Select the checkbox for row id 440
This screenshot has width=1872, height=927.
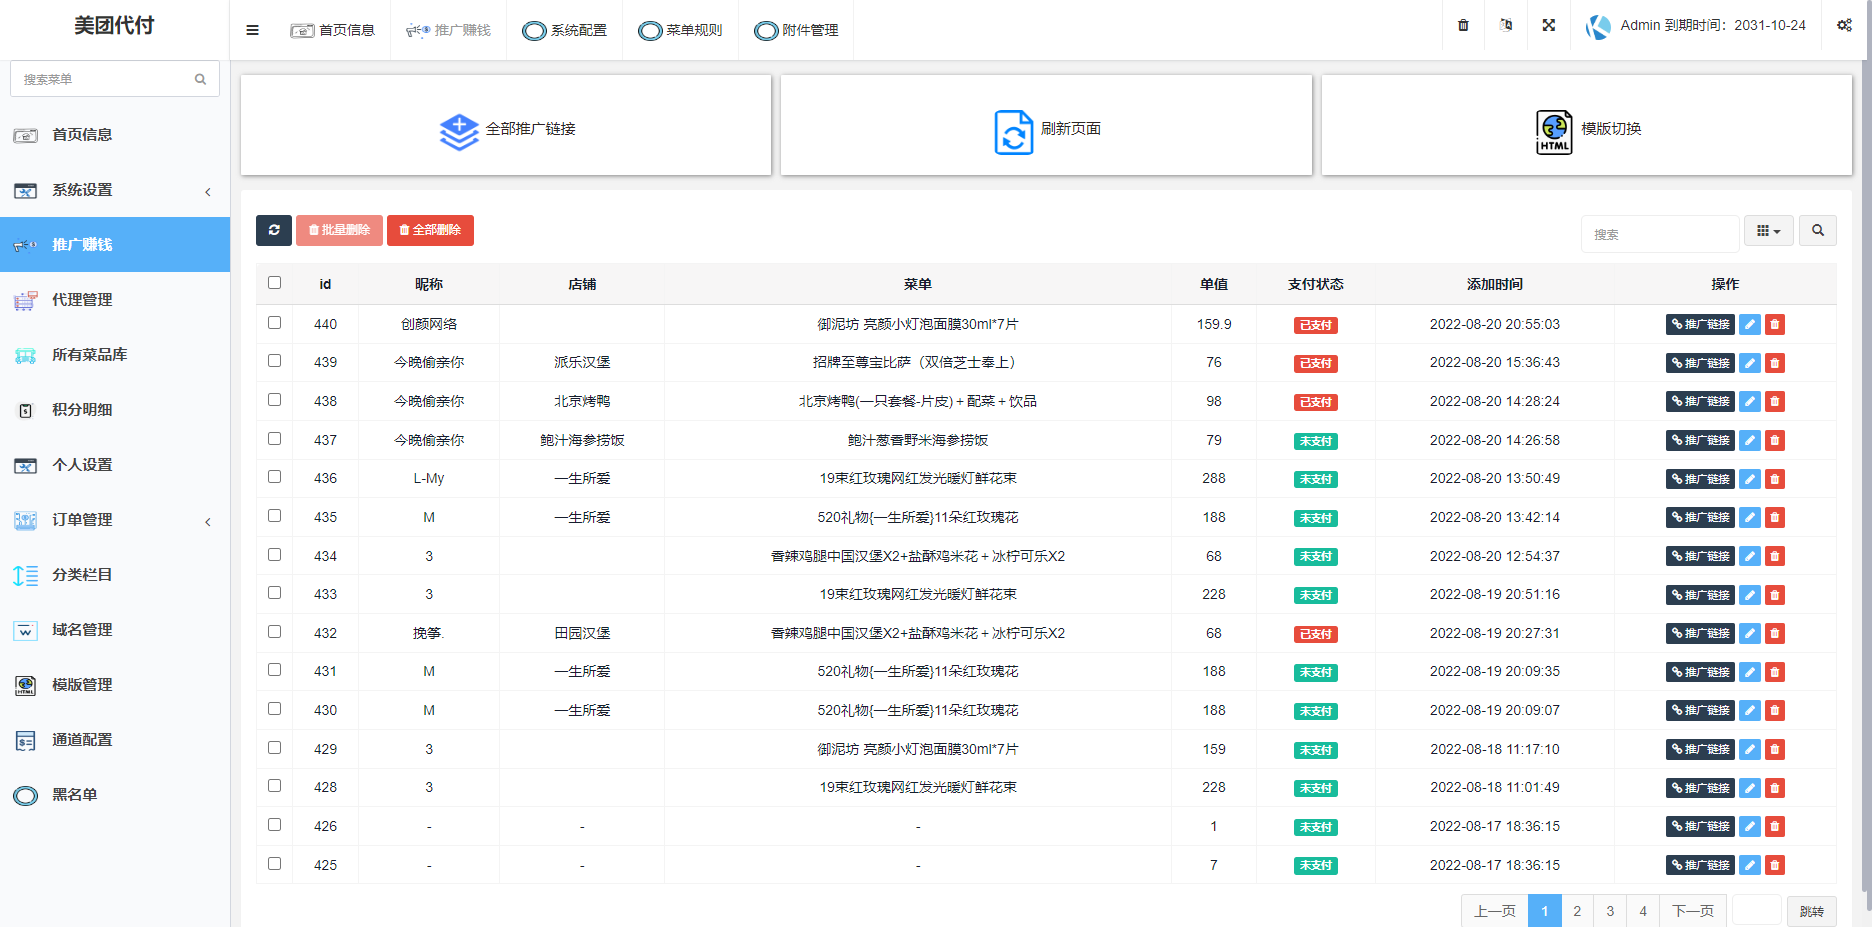point(273,321)
